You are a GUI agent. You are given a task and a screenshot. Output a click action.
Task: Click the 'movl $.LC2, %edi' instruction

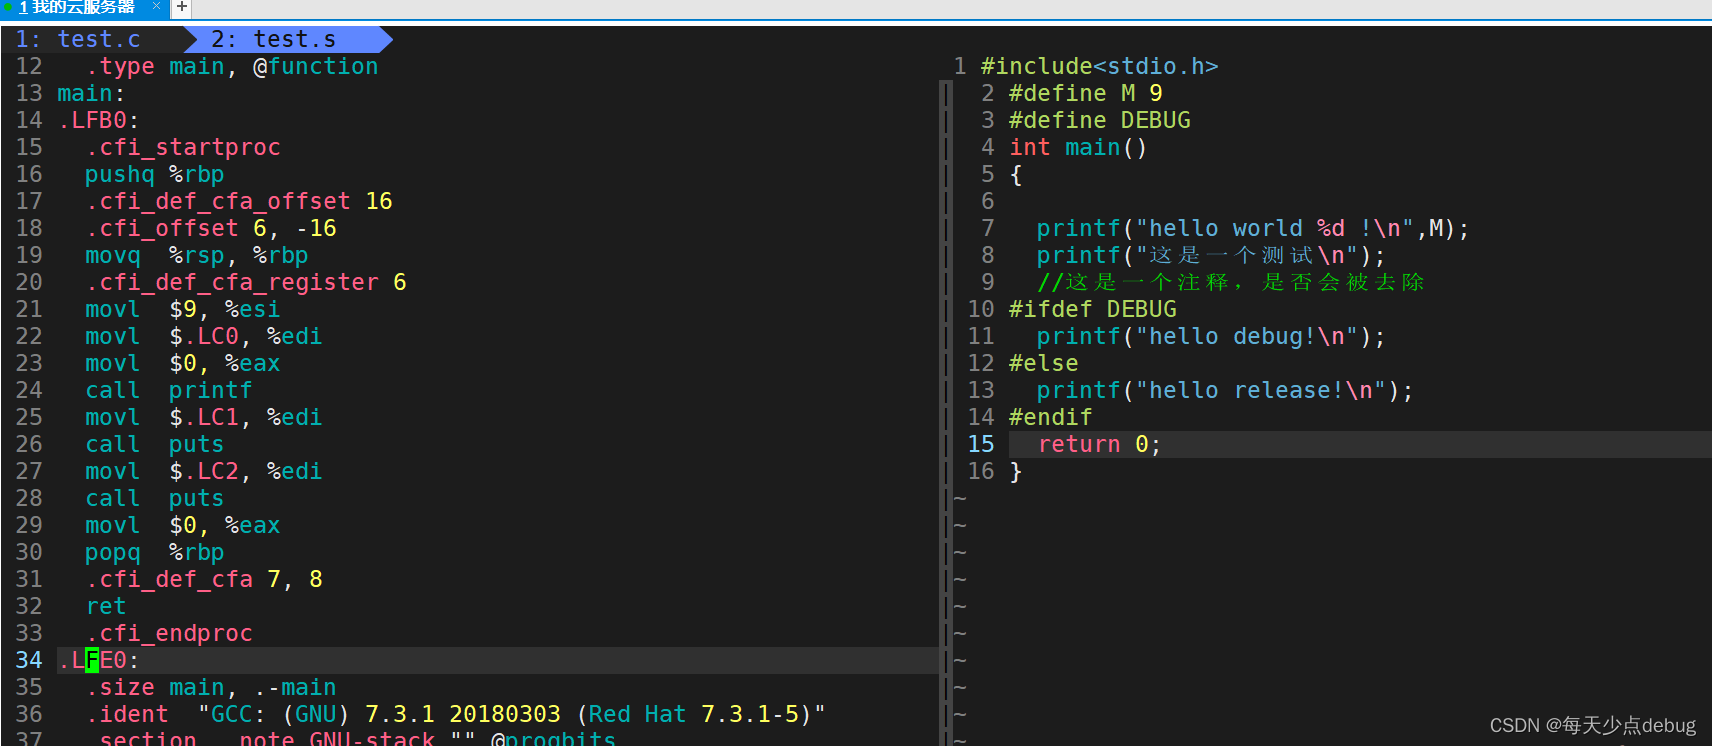(203, 471)
